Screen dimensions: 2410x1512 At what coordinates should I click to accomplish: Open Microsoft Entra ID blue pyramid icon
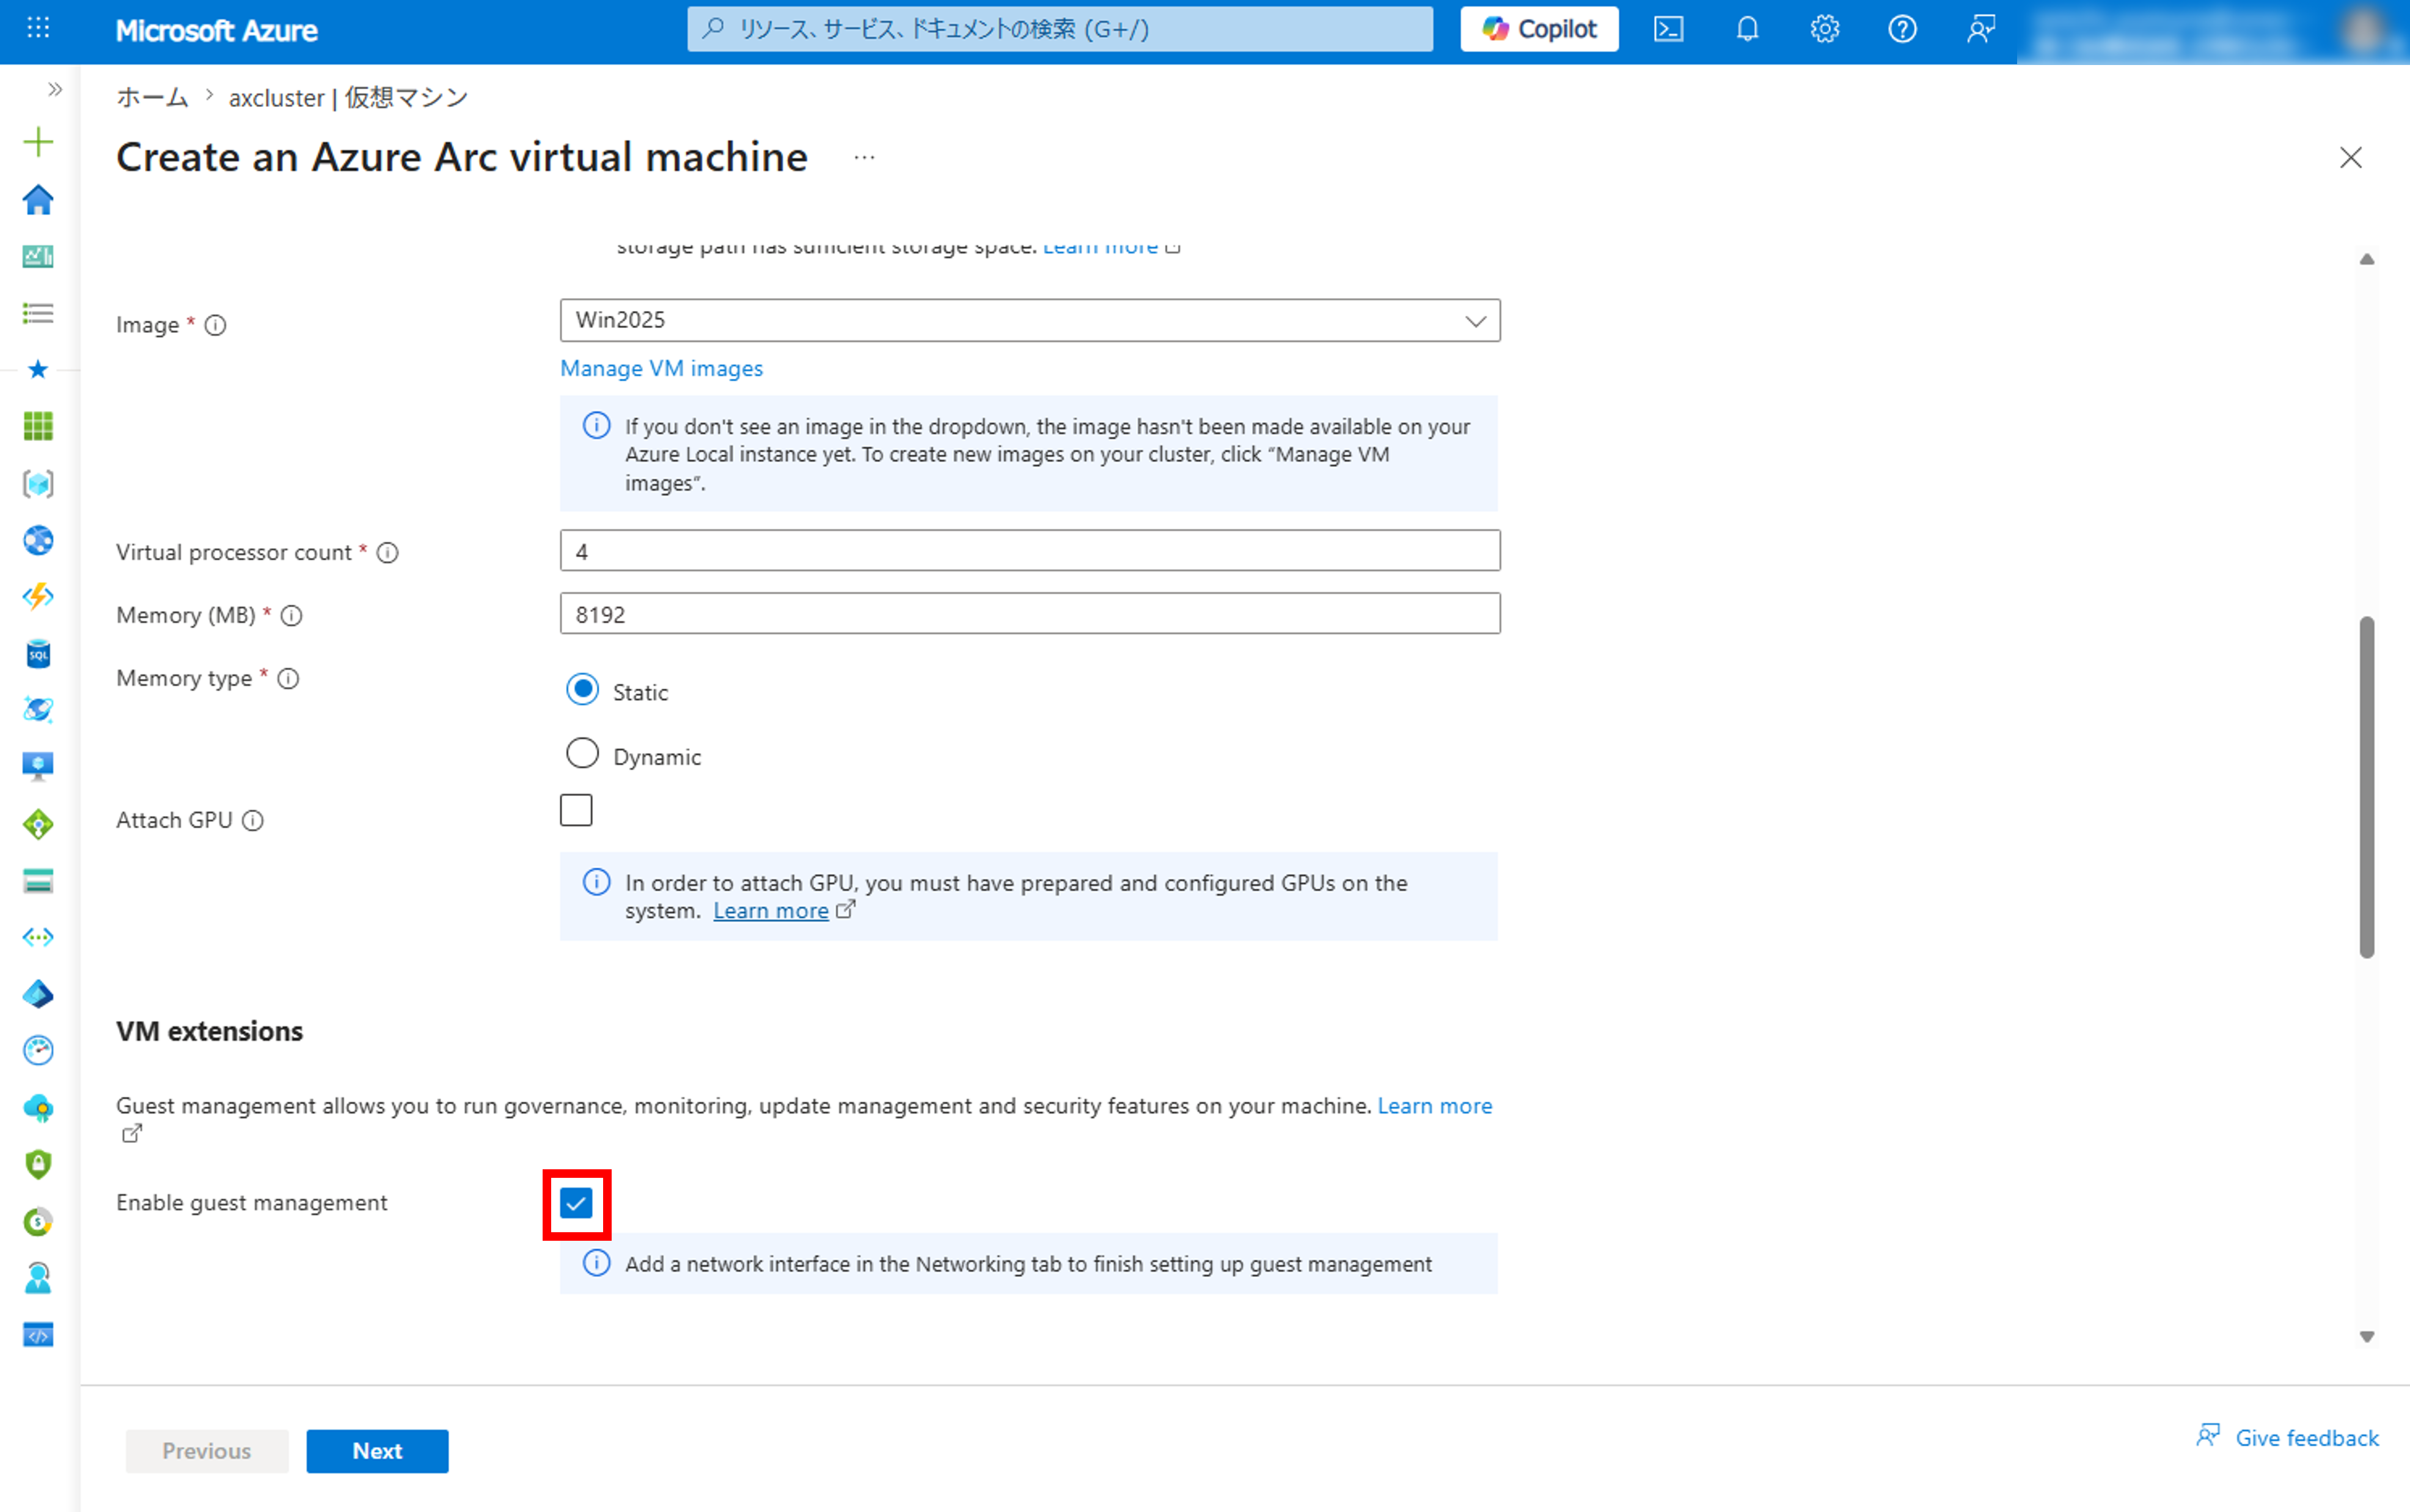click(38, 994)
